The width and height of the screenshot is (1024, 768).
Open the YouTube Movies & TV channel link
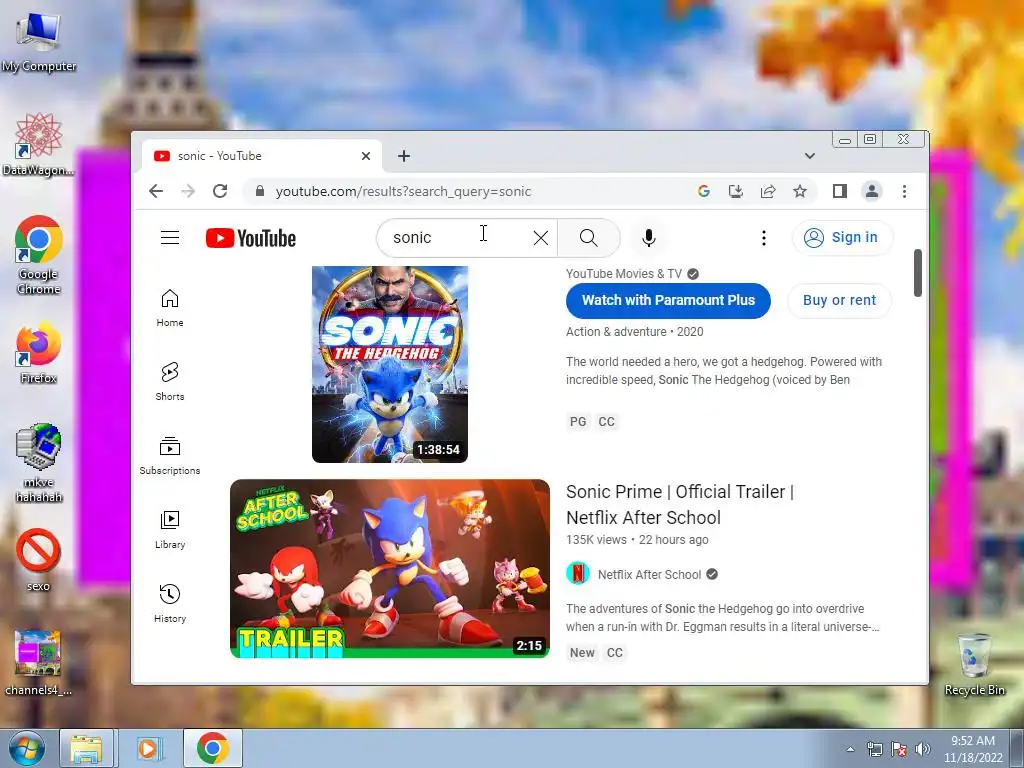tap(624, 274)
